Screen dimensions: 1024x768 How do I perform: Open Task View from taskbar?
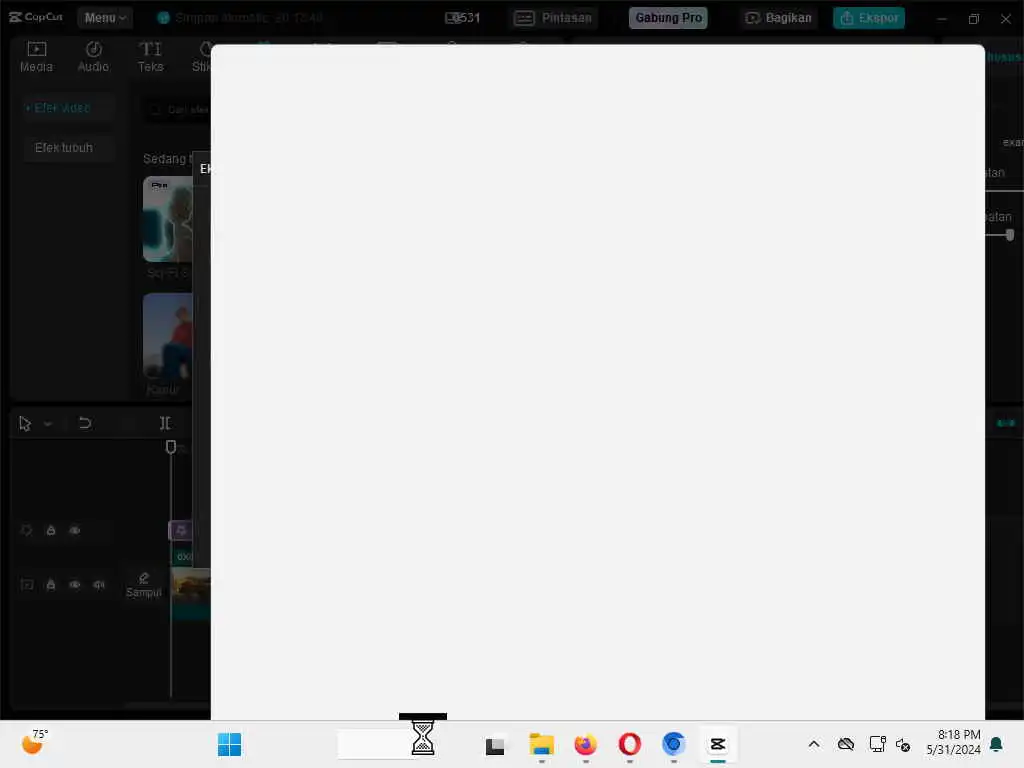(x=495, y=745)
